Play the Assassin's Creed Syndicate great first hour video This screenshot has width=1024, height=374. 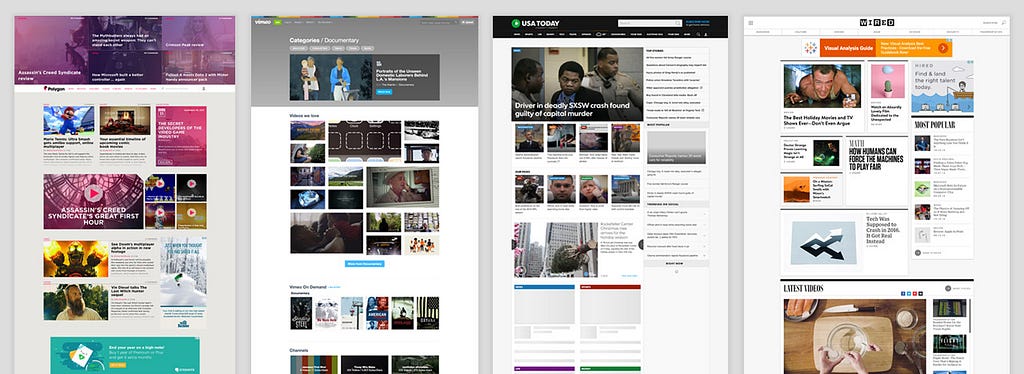coord(93,193)
